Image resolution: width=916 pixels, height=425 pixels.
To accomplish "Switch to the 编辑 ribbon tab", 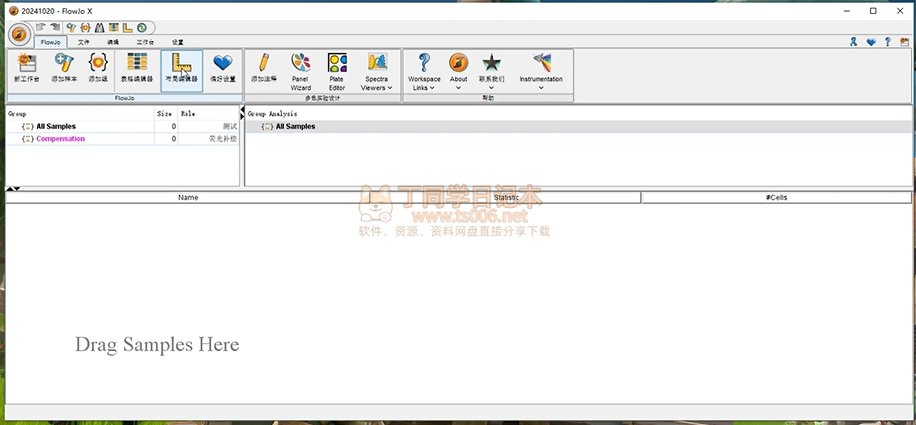I will coord(113,42).
